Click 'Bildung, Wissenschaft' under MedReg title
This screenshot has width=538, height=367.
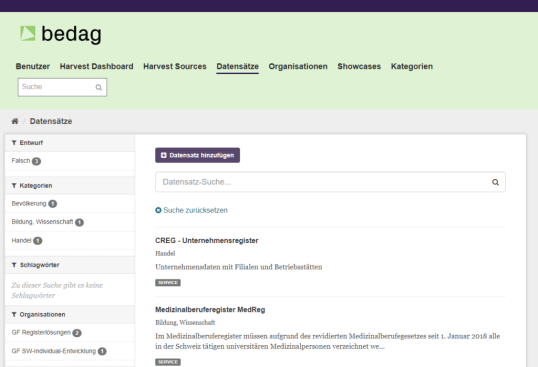[x=185, y=322]
